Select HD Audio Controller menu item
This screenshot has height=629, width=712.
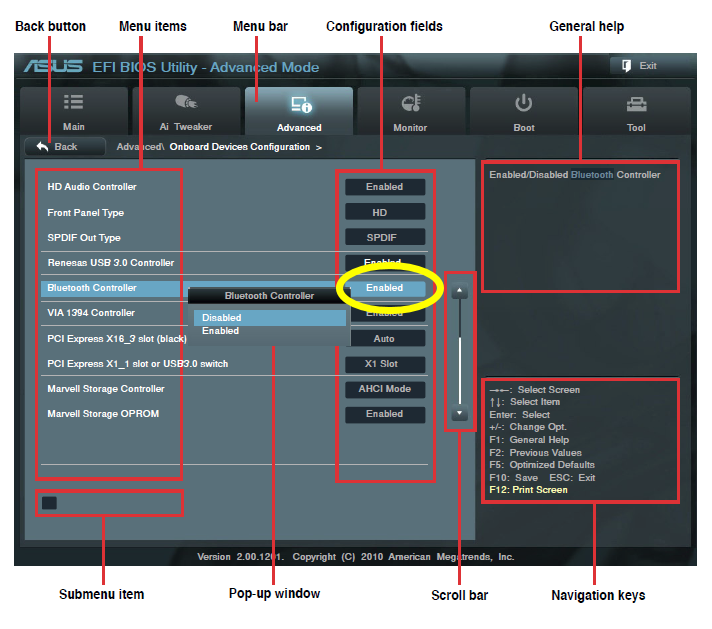point(92,187)
